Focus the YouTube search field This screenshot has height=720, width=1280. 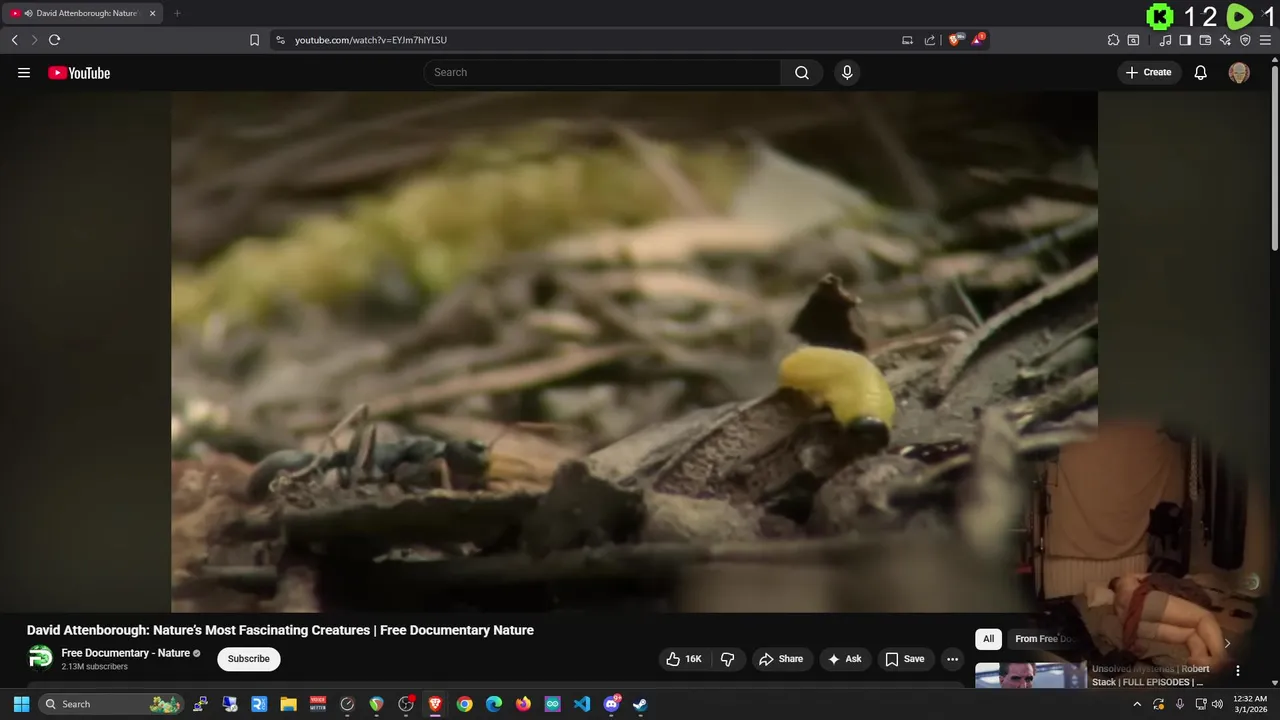pyautogui.click(x=602, y=72)
